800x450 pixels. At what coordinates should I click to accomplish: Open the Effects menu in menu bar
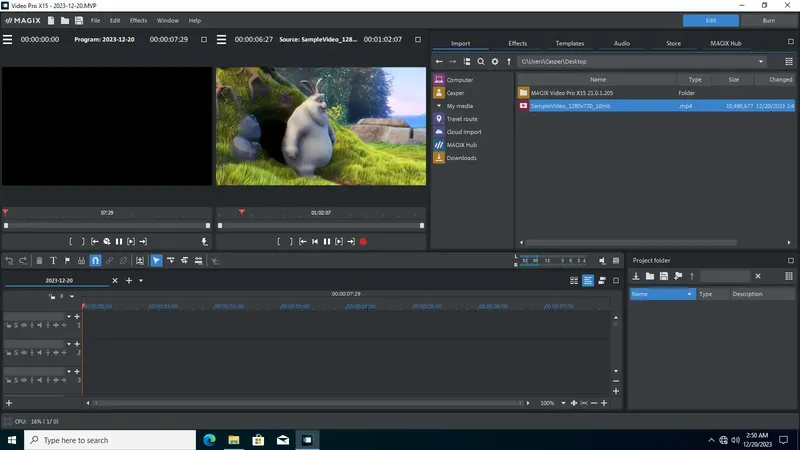pyautogui.click(x=138, y=20)
